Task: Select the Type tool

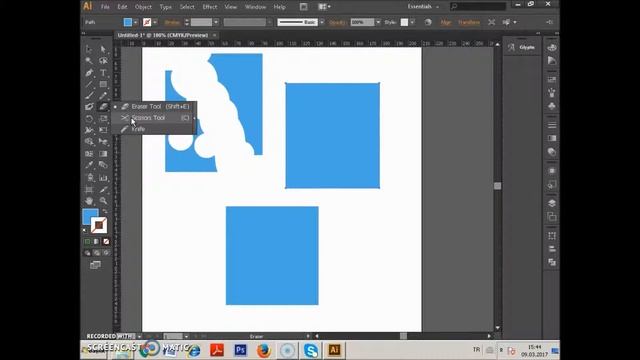Action: point(103,73)
